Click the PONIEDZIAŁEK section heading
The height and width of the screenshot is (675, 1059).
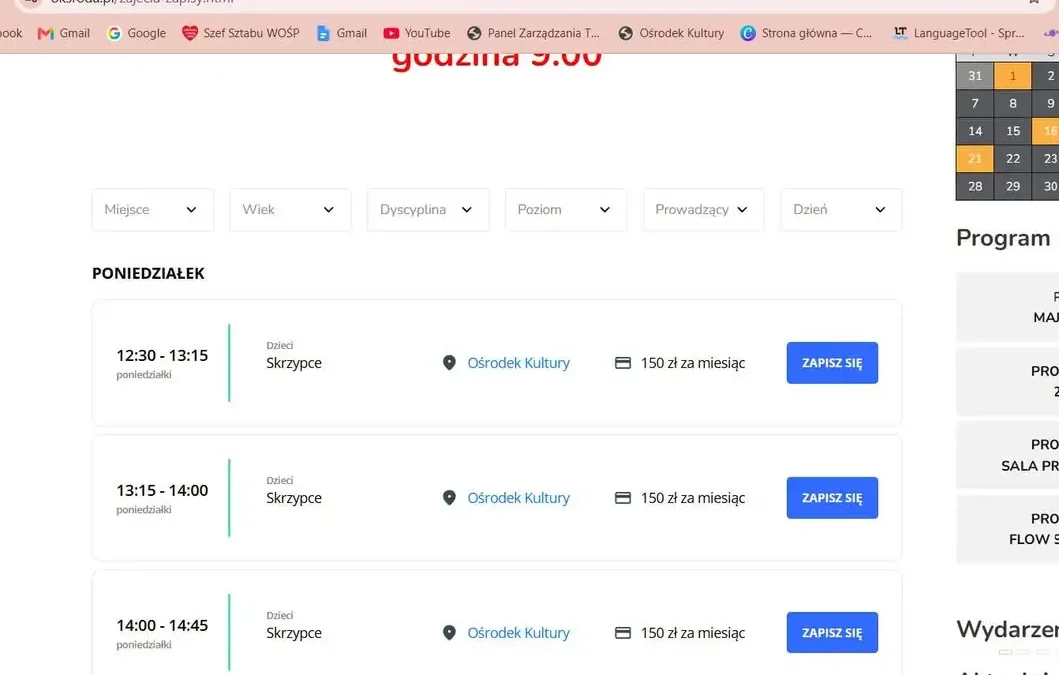point(149,274)
